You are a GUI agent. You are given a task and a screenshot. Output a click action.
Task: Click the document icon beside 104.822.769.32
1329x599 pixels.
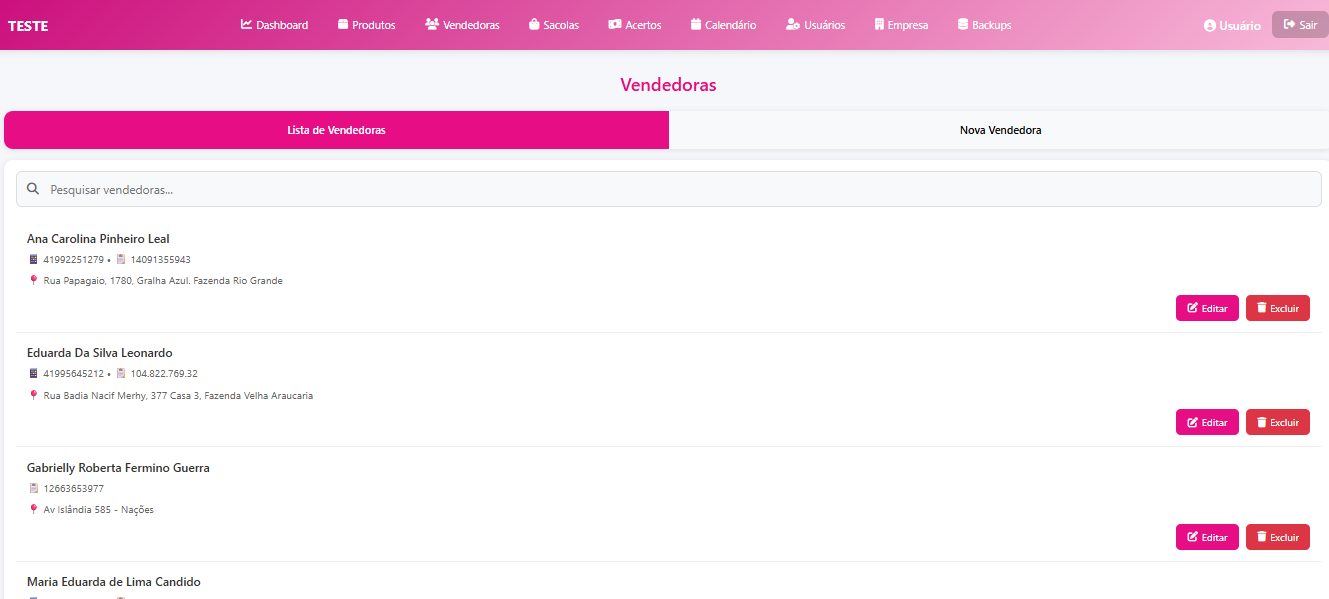tap(121, 373)
